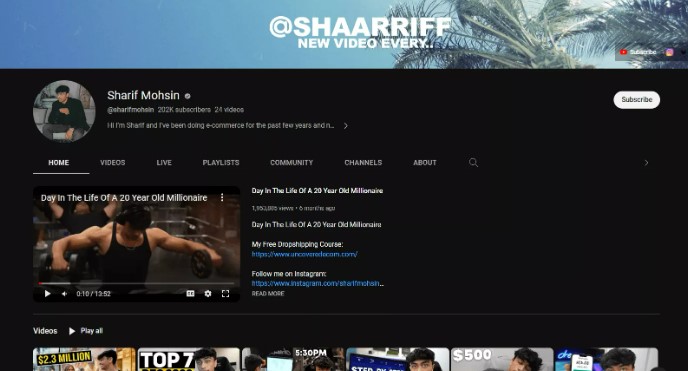Click the banner YouTube Subscribe link

pyautogui.click(x=638, y=52)
